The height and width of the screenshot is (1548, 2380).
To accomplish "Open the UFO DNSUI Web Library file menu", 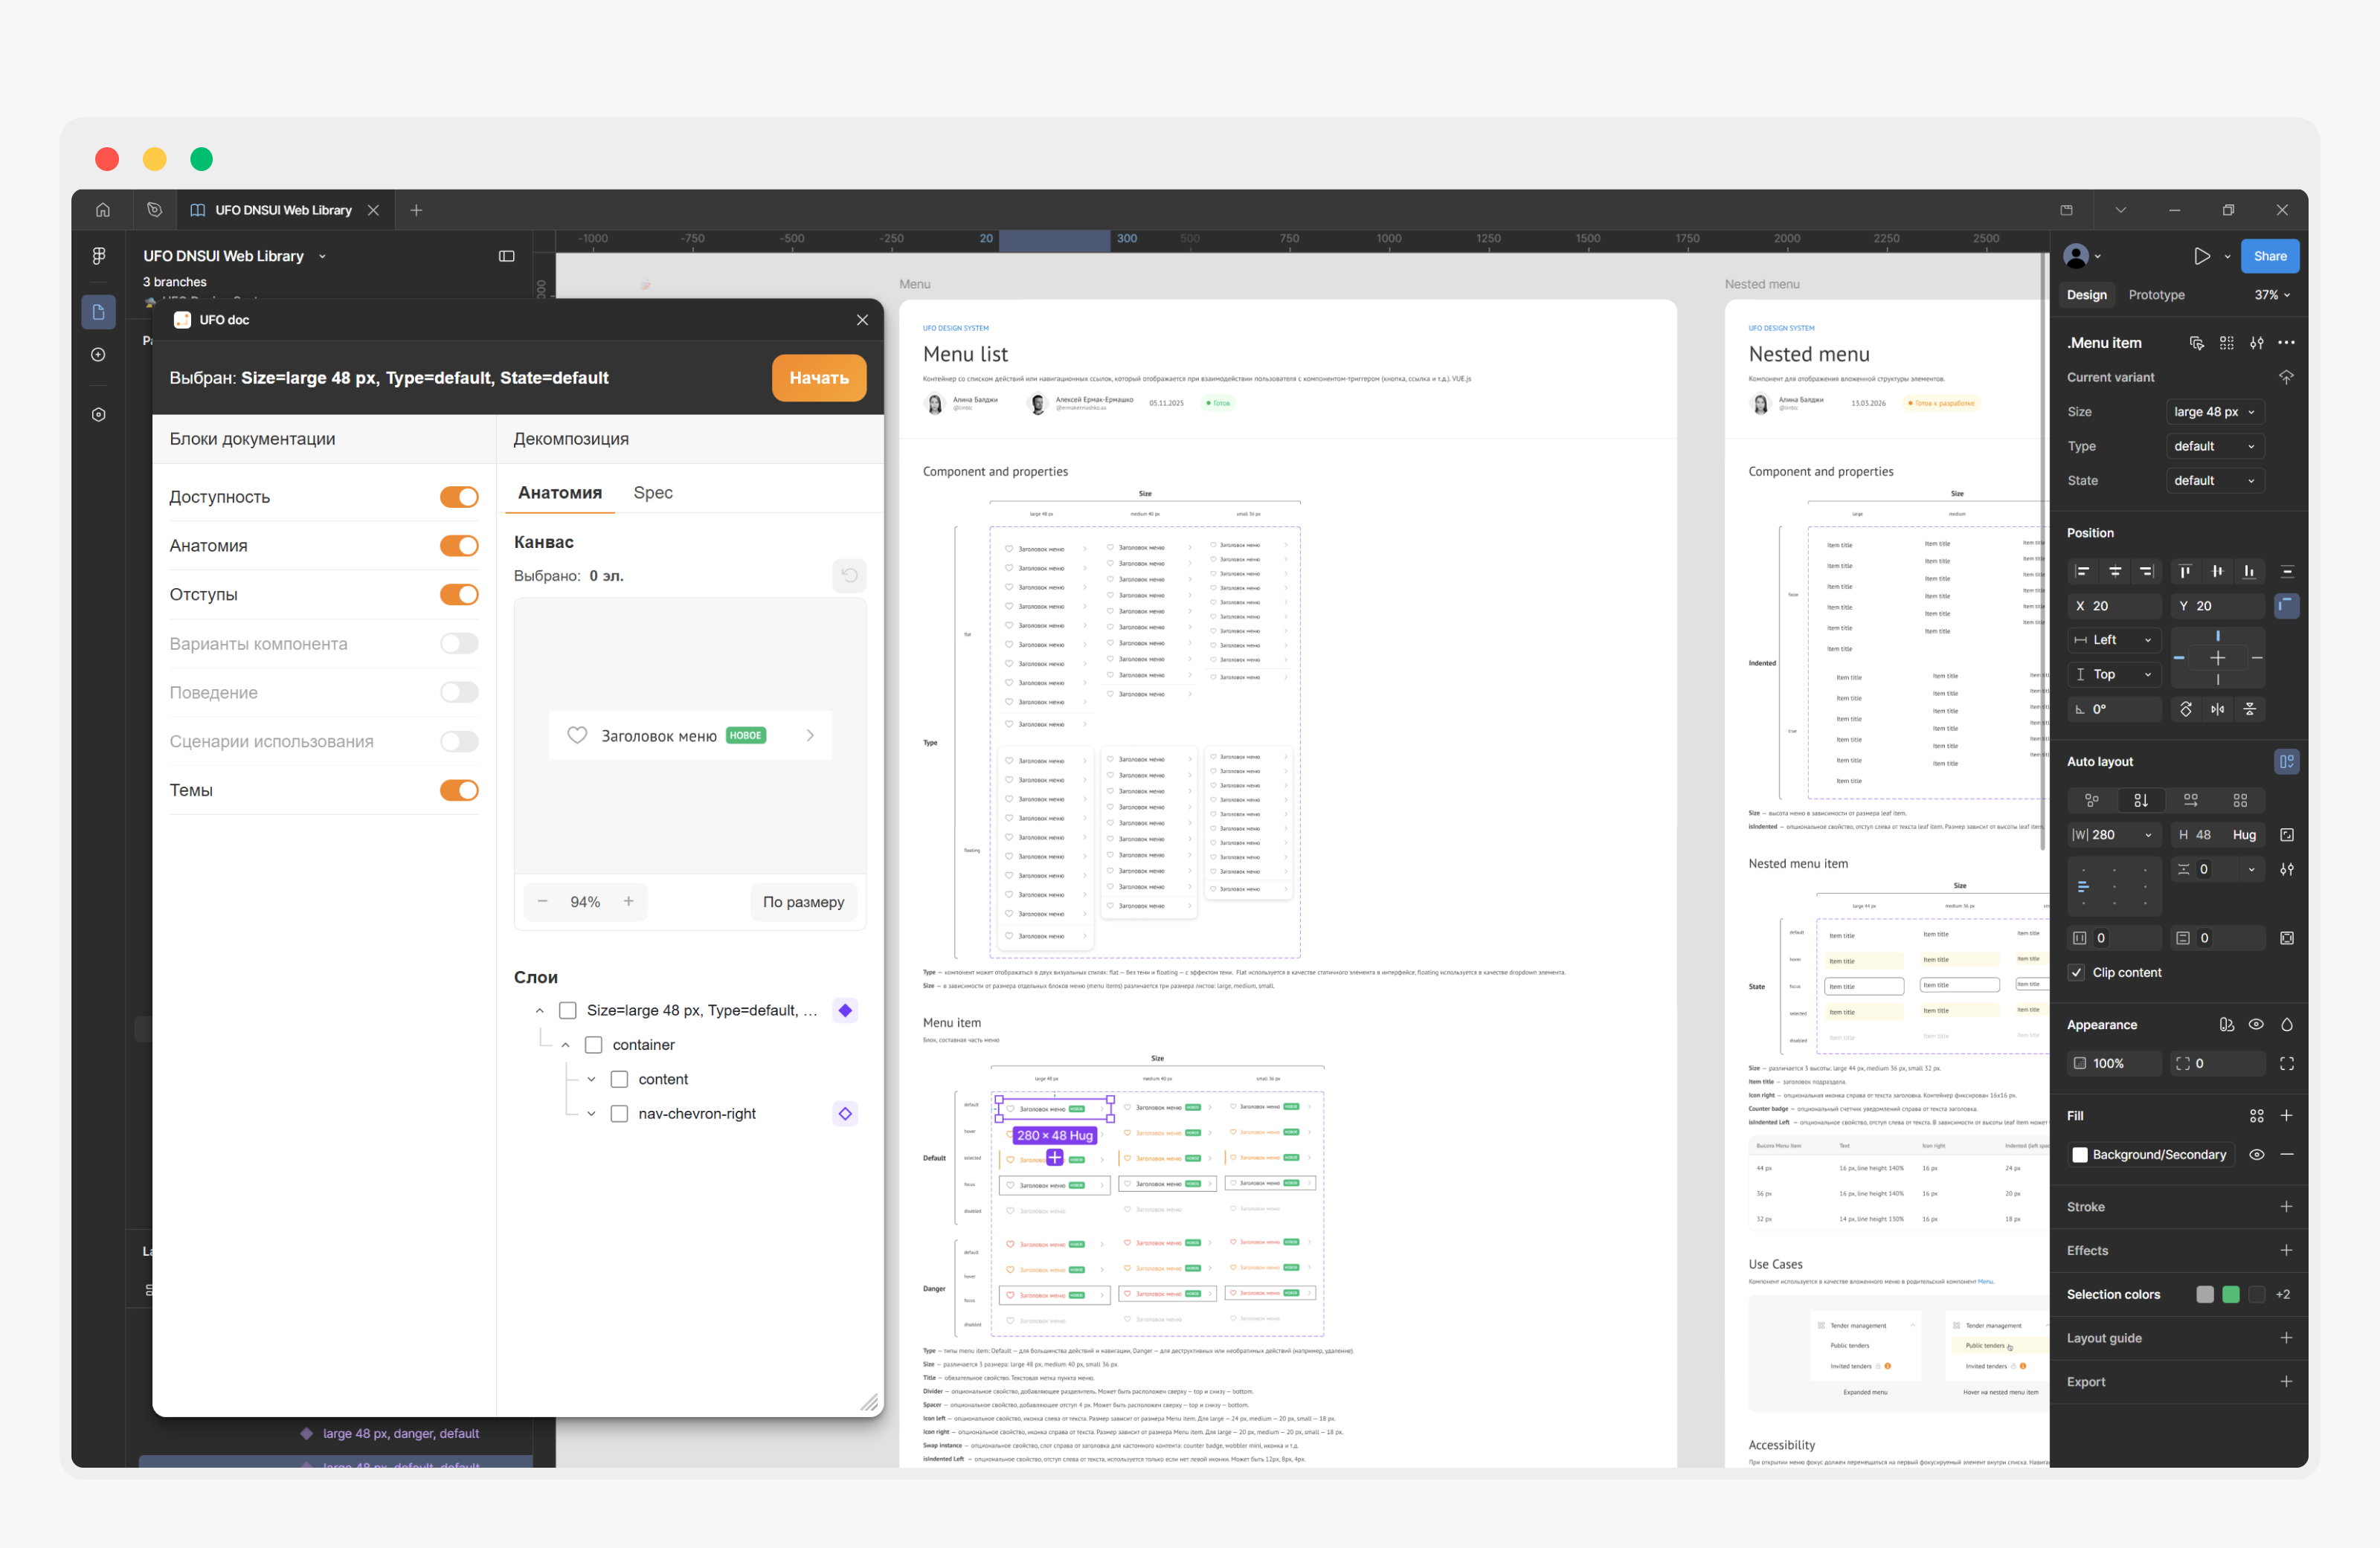I will click(x=234, y=256).
